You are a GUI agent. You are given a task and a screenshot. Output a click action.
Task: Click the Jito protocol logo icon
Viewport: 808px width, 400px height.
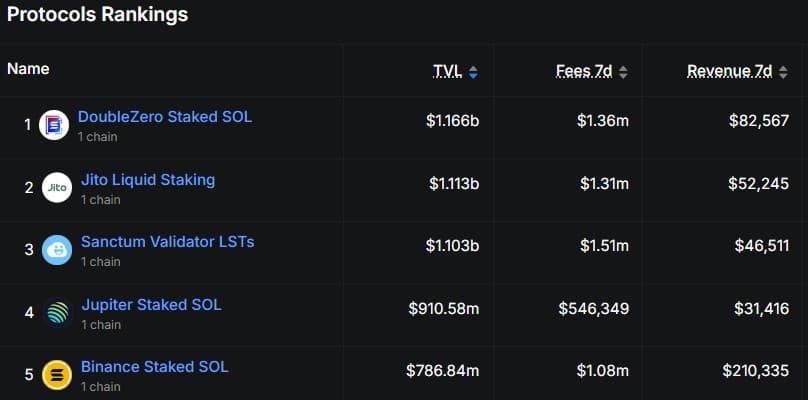56,188
